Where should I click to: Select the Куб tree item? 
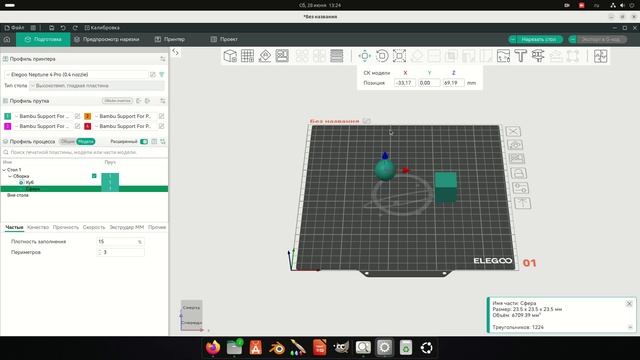click(x=29, y=182)
